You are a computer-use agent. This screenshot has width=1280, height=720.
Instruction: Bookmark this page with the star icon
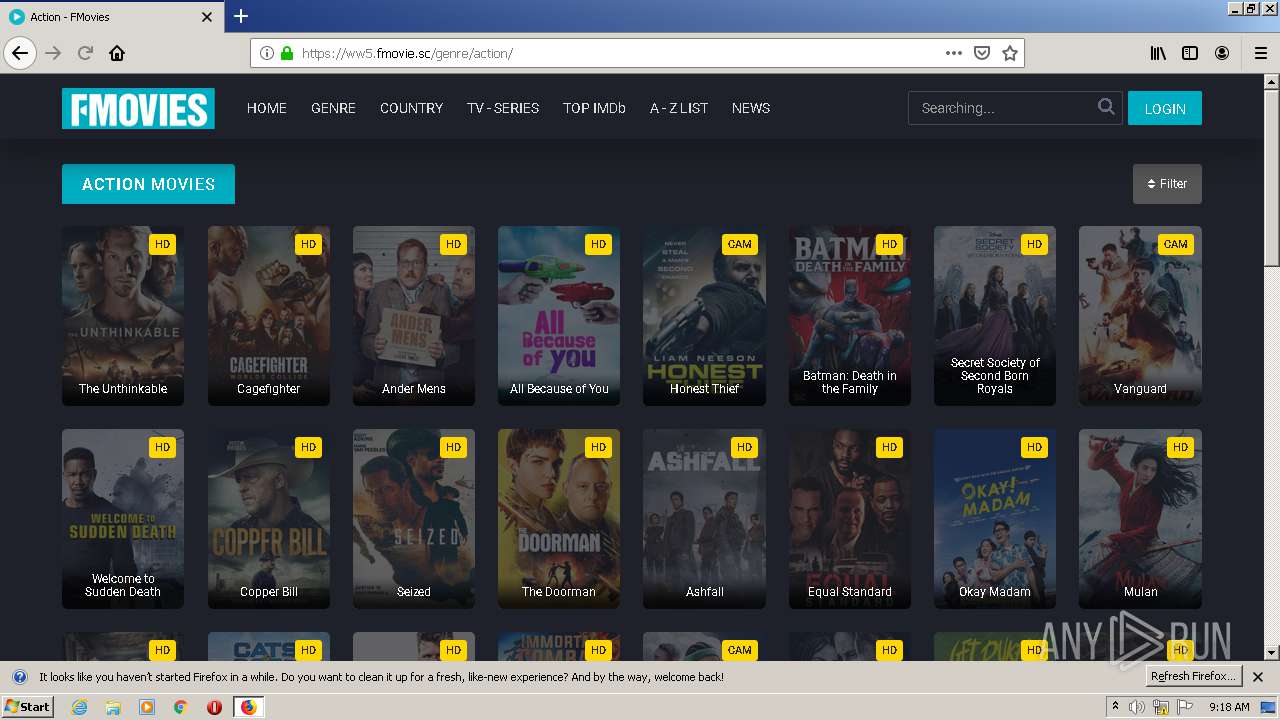coord(1010,53)
